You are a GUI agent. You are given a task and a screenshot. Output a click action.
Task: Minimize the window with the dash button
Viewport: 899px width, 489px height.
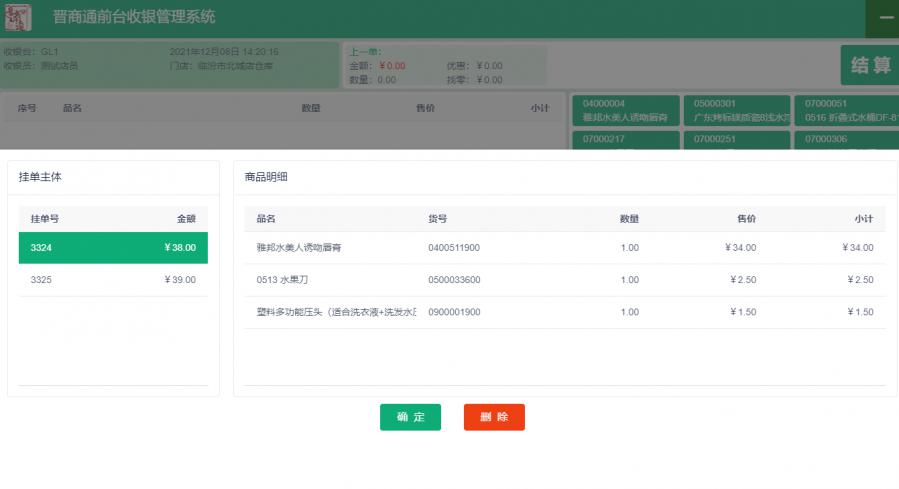(885, 18)
